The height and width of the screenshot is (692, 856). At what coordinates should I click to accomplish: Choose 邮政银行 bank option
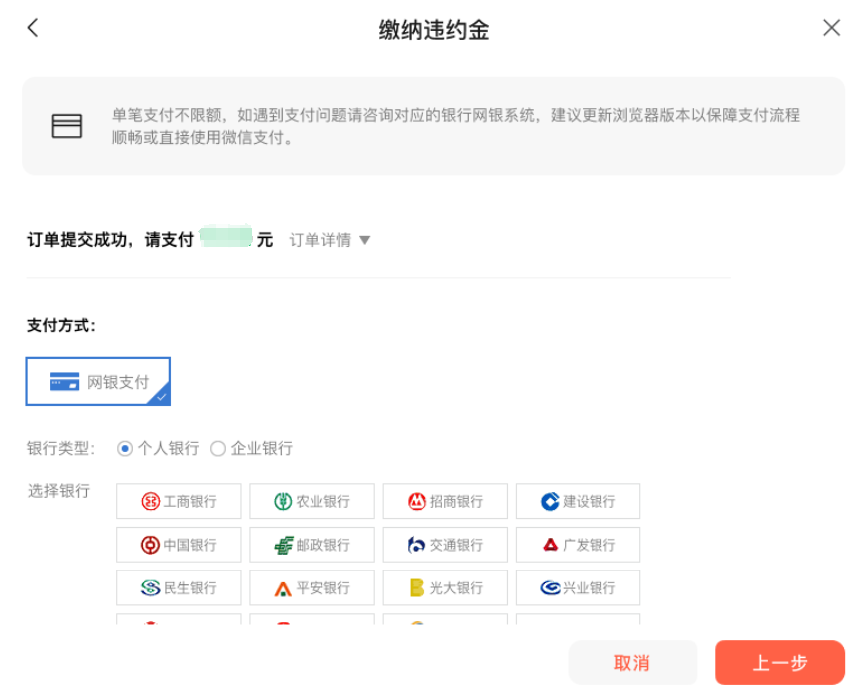click(312, 545)
